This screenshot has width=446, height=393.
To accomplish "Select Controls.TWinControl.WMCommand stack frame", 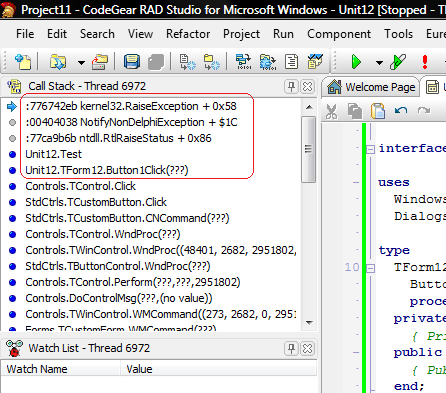I will pyautogui.click(x=161, y=314).
